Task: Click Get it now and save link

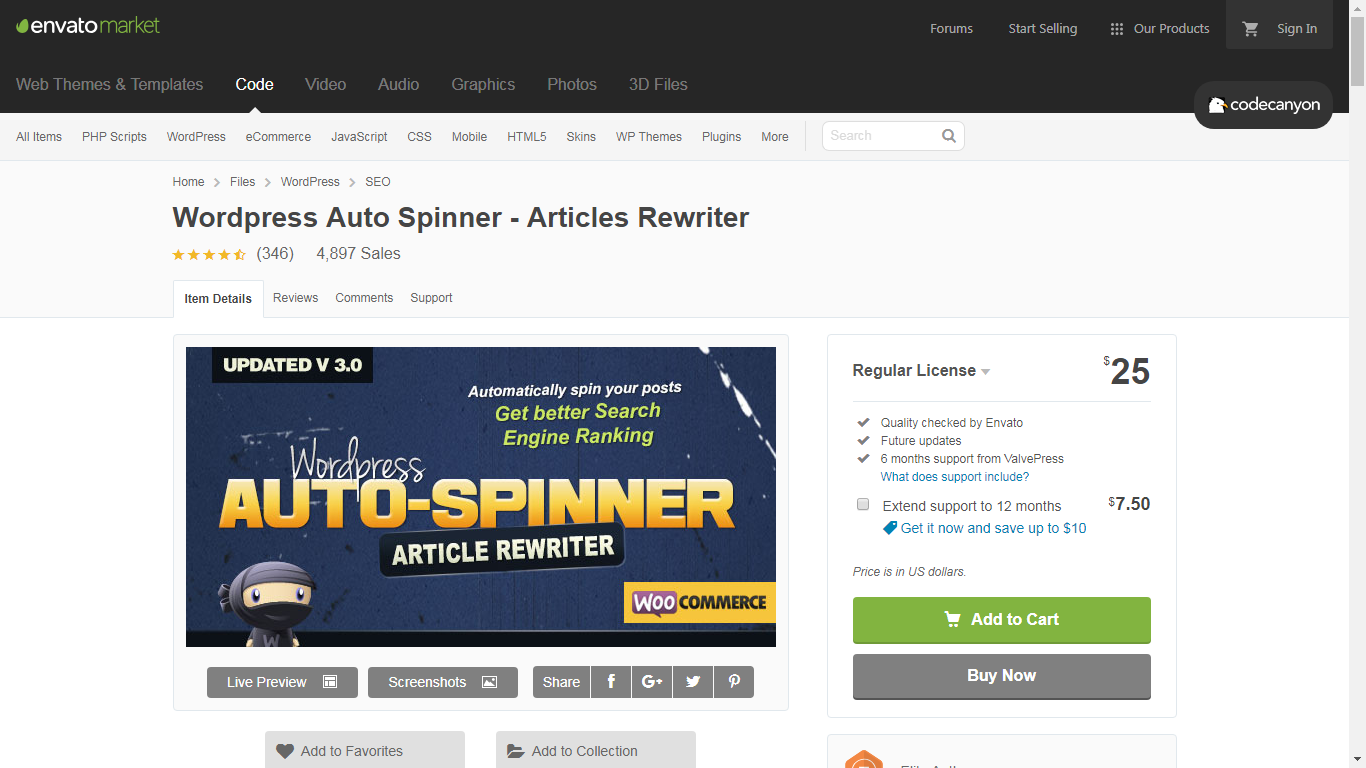Action: pos(993,528)
